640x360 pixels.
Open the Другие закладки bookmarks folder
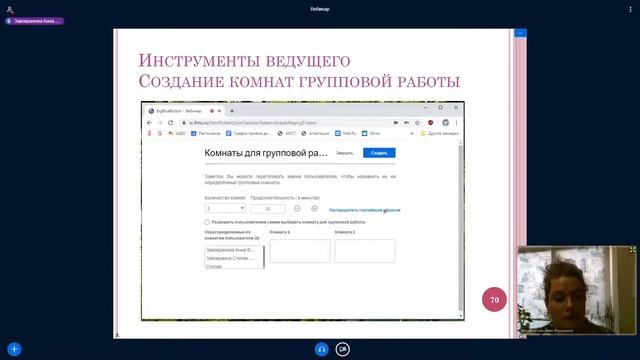[x=440, y=133]
